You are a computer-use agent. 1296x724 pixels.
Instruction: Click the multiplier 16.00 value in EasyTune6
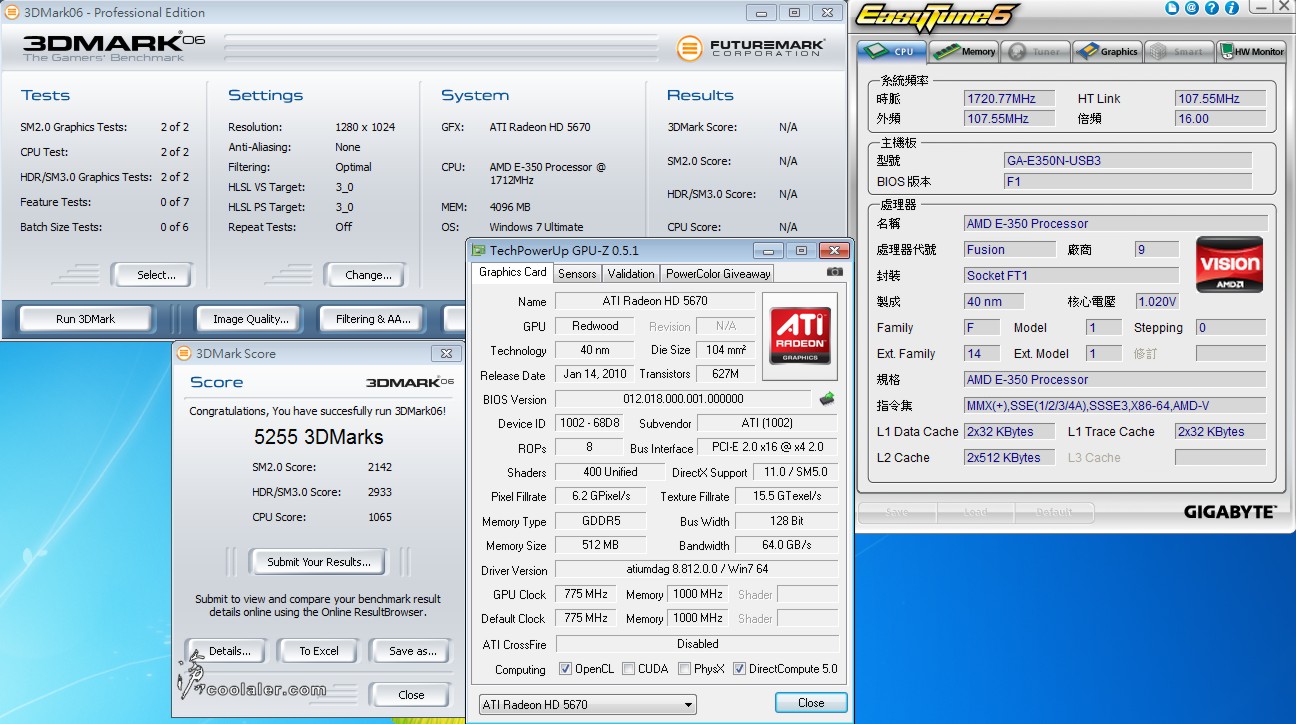1220,118
